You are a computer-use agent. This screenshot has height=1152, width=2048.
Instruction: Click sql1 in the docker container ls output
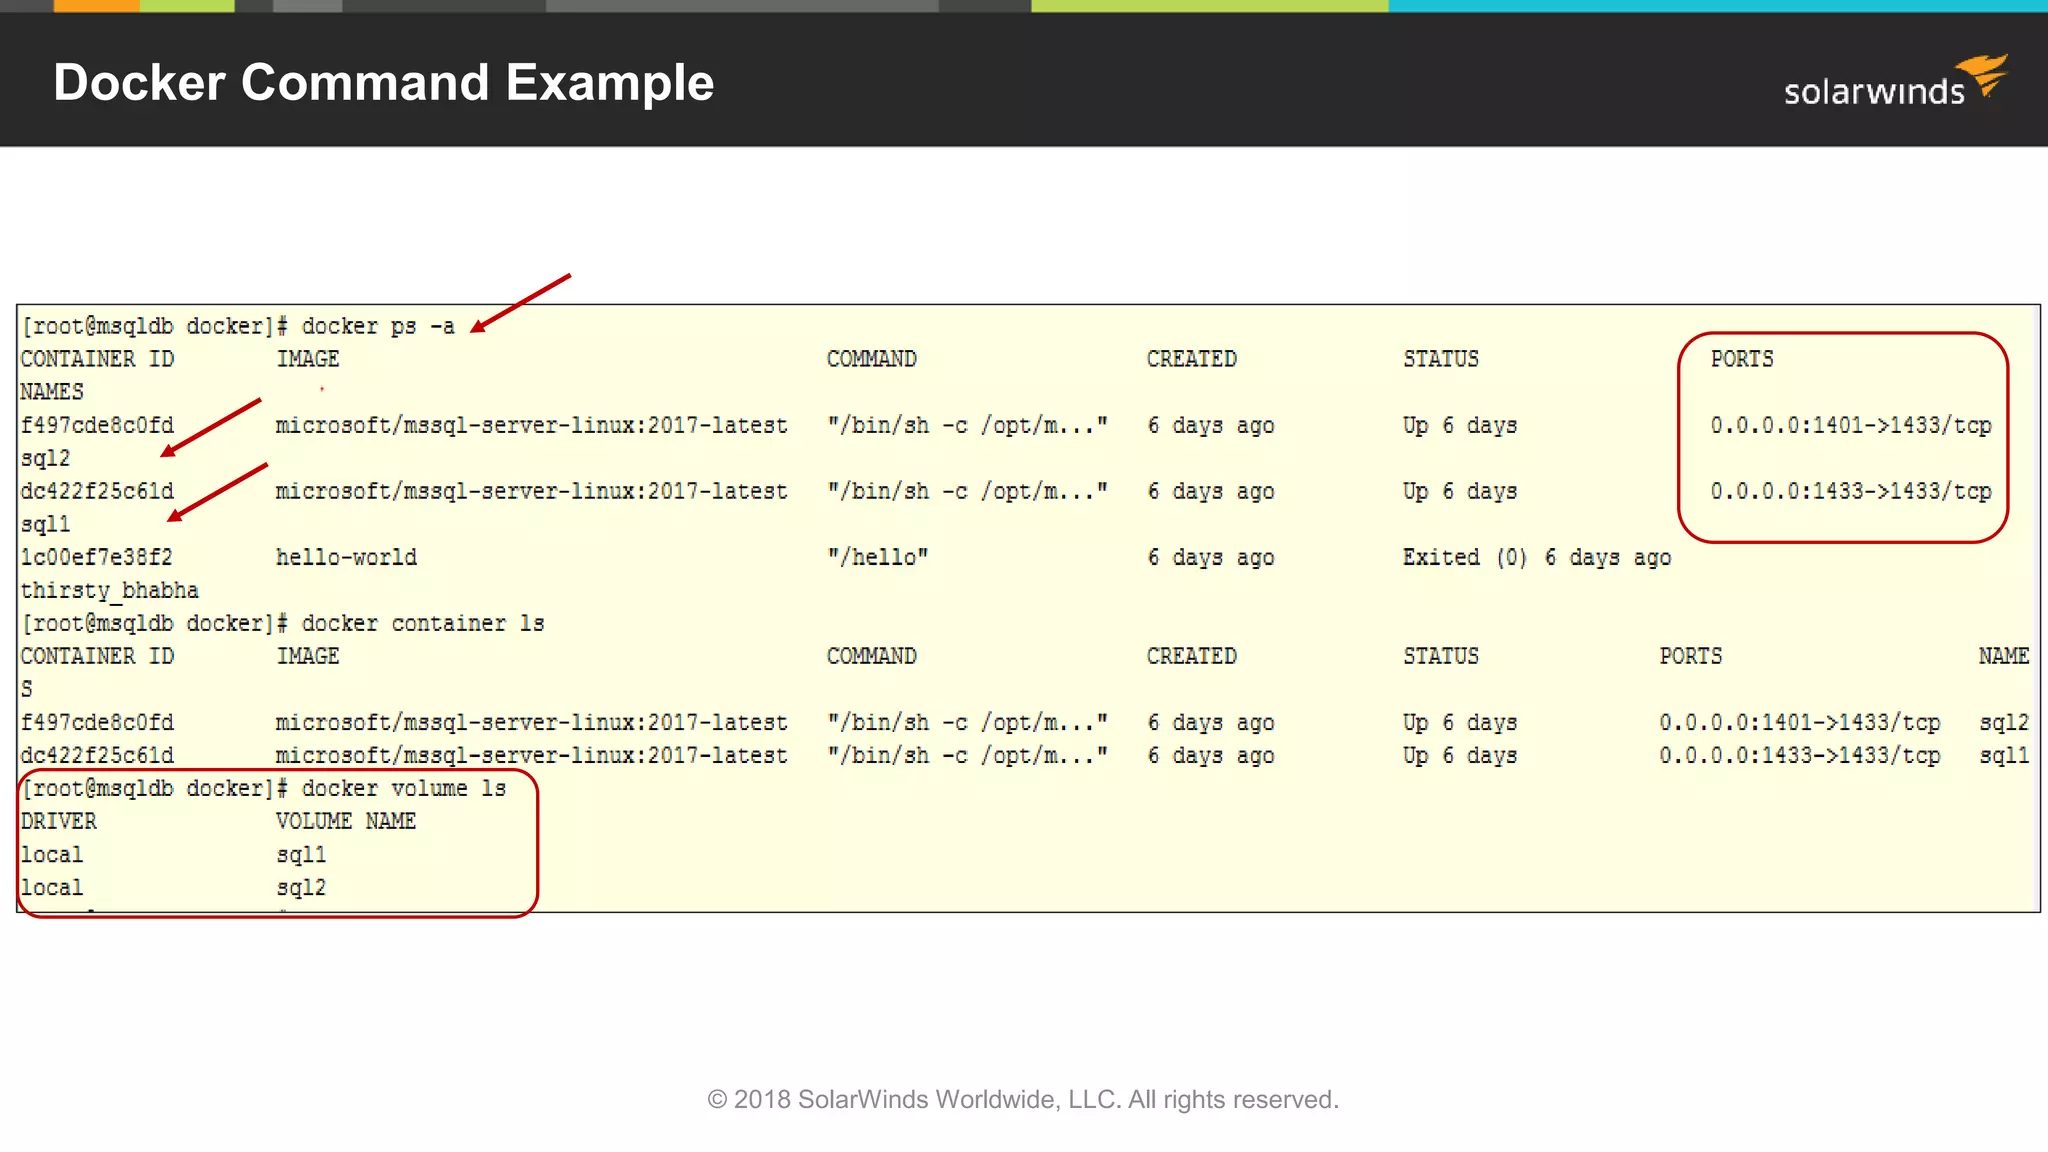click(2004, 756)
